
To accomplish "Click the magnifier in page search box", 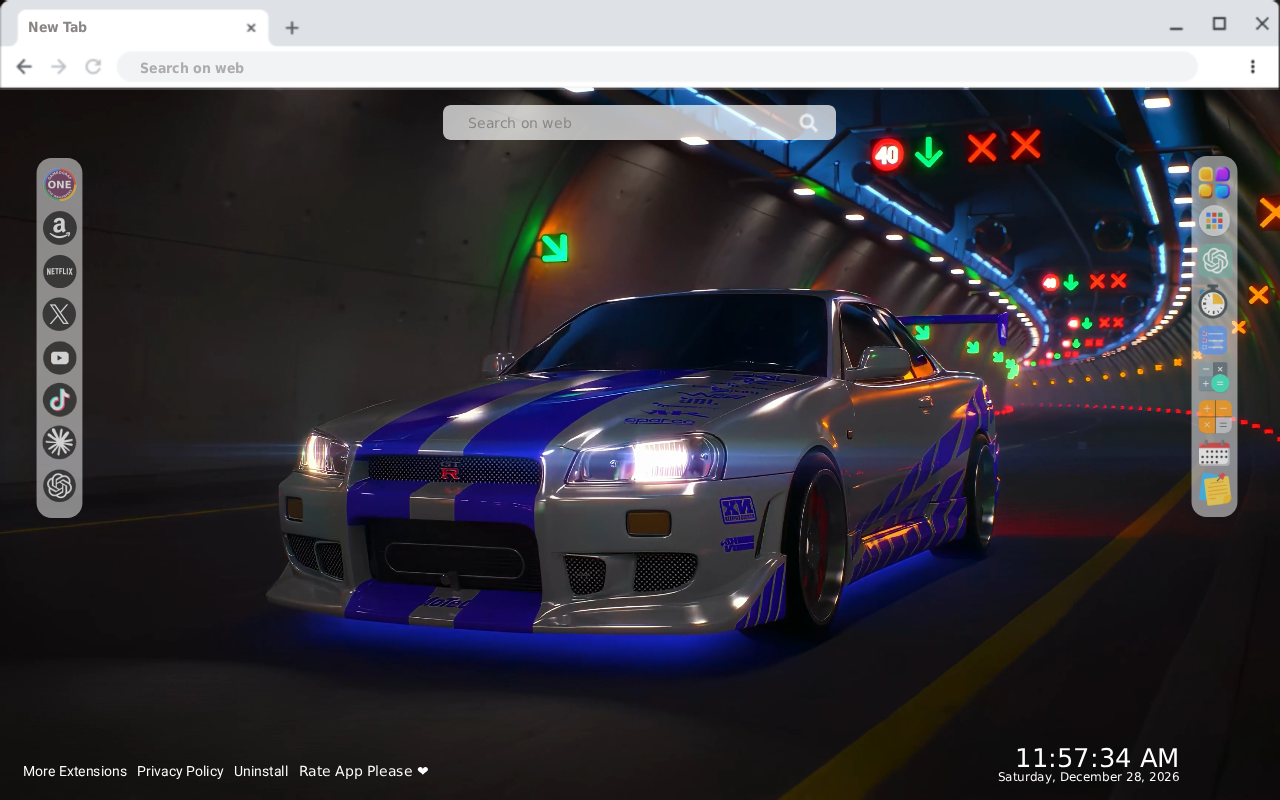I will (808, 123).
